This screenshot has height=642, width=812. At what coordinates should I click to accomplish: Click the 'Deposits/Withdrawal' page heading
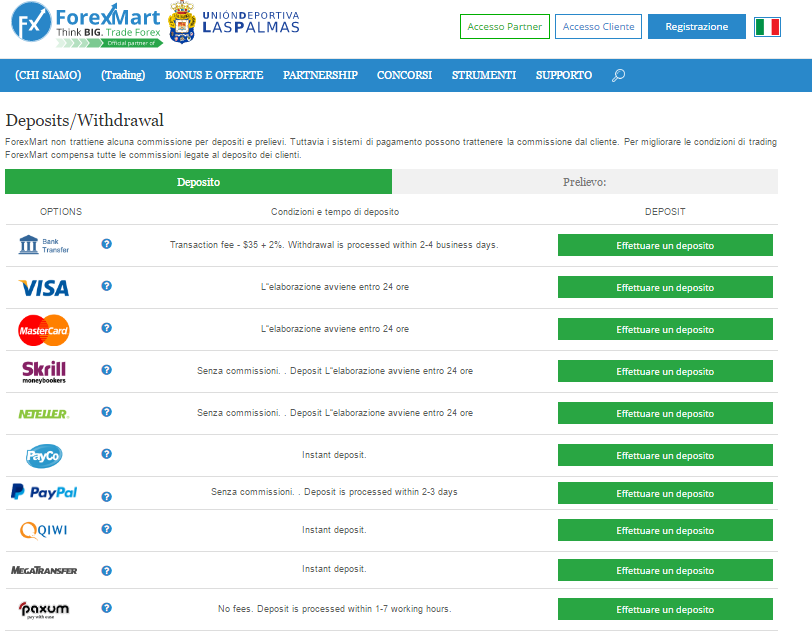click(84, 121)
